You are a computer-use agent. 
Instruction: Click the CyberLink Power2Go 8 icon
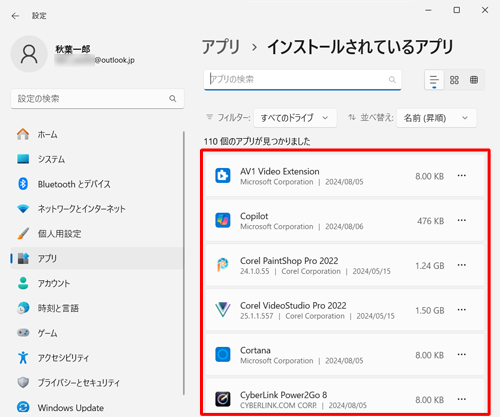(223, 399)
